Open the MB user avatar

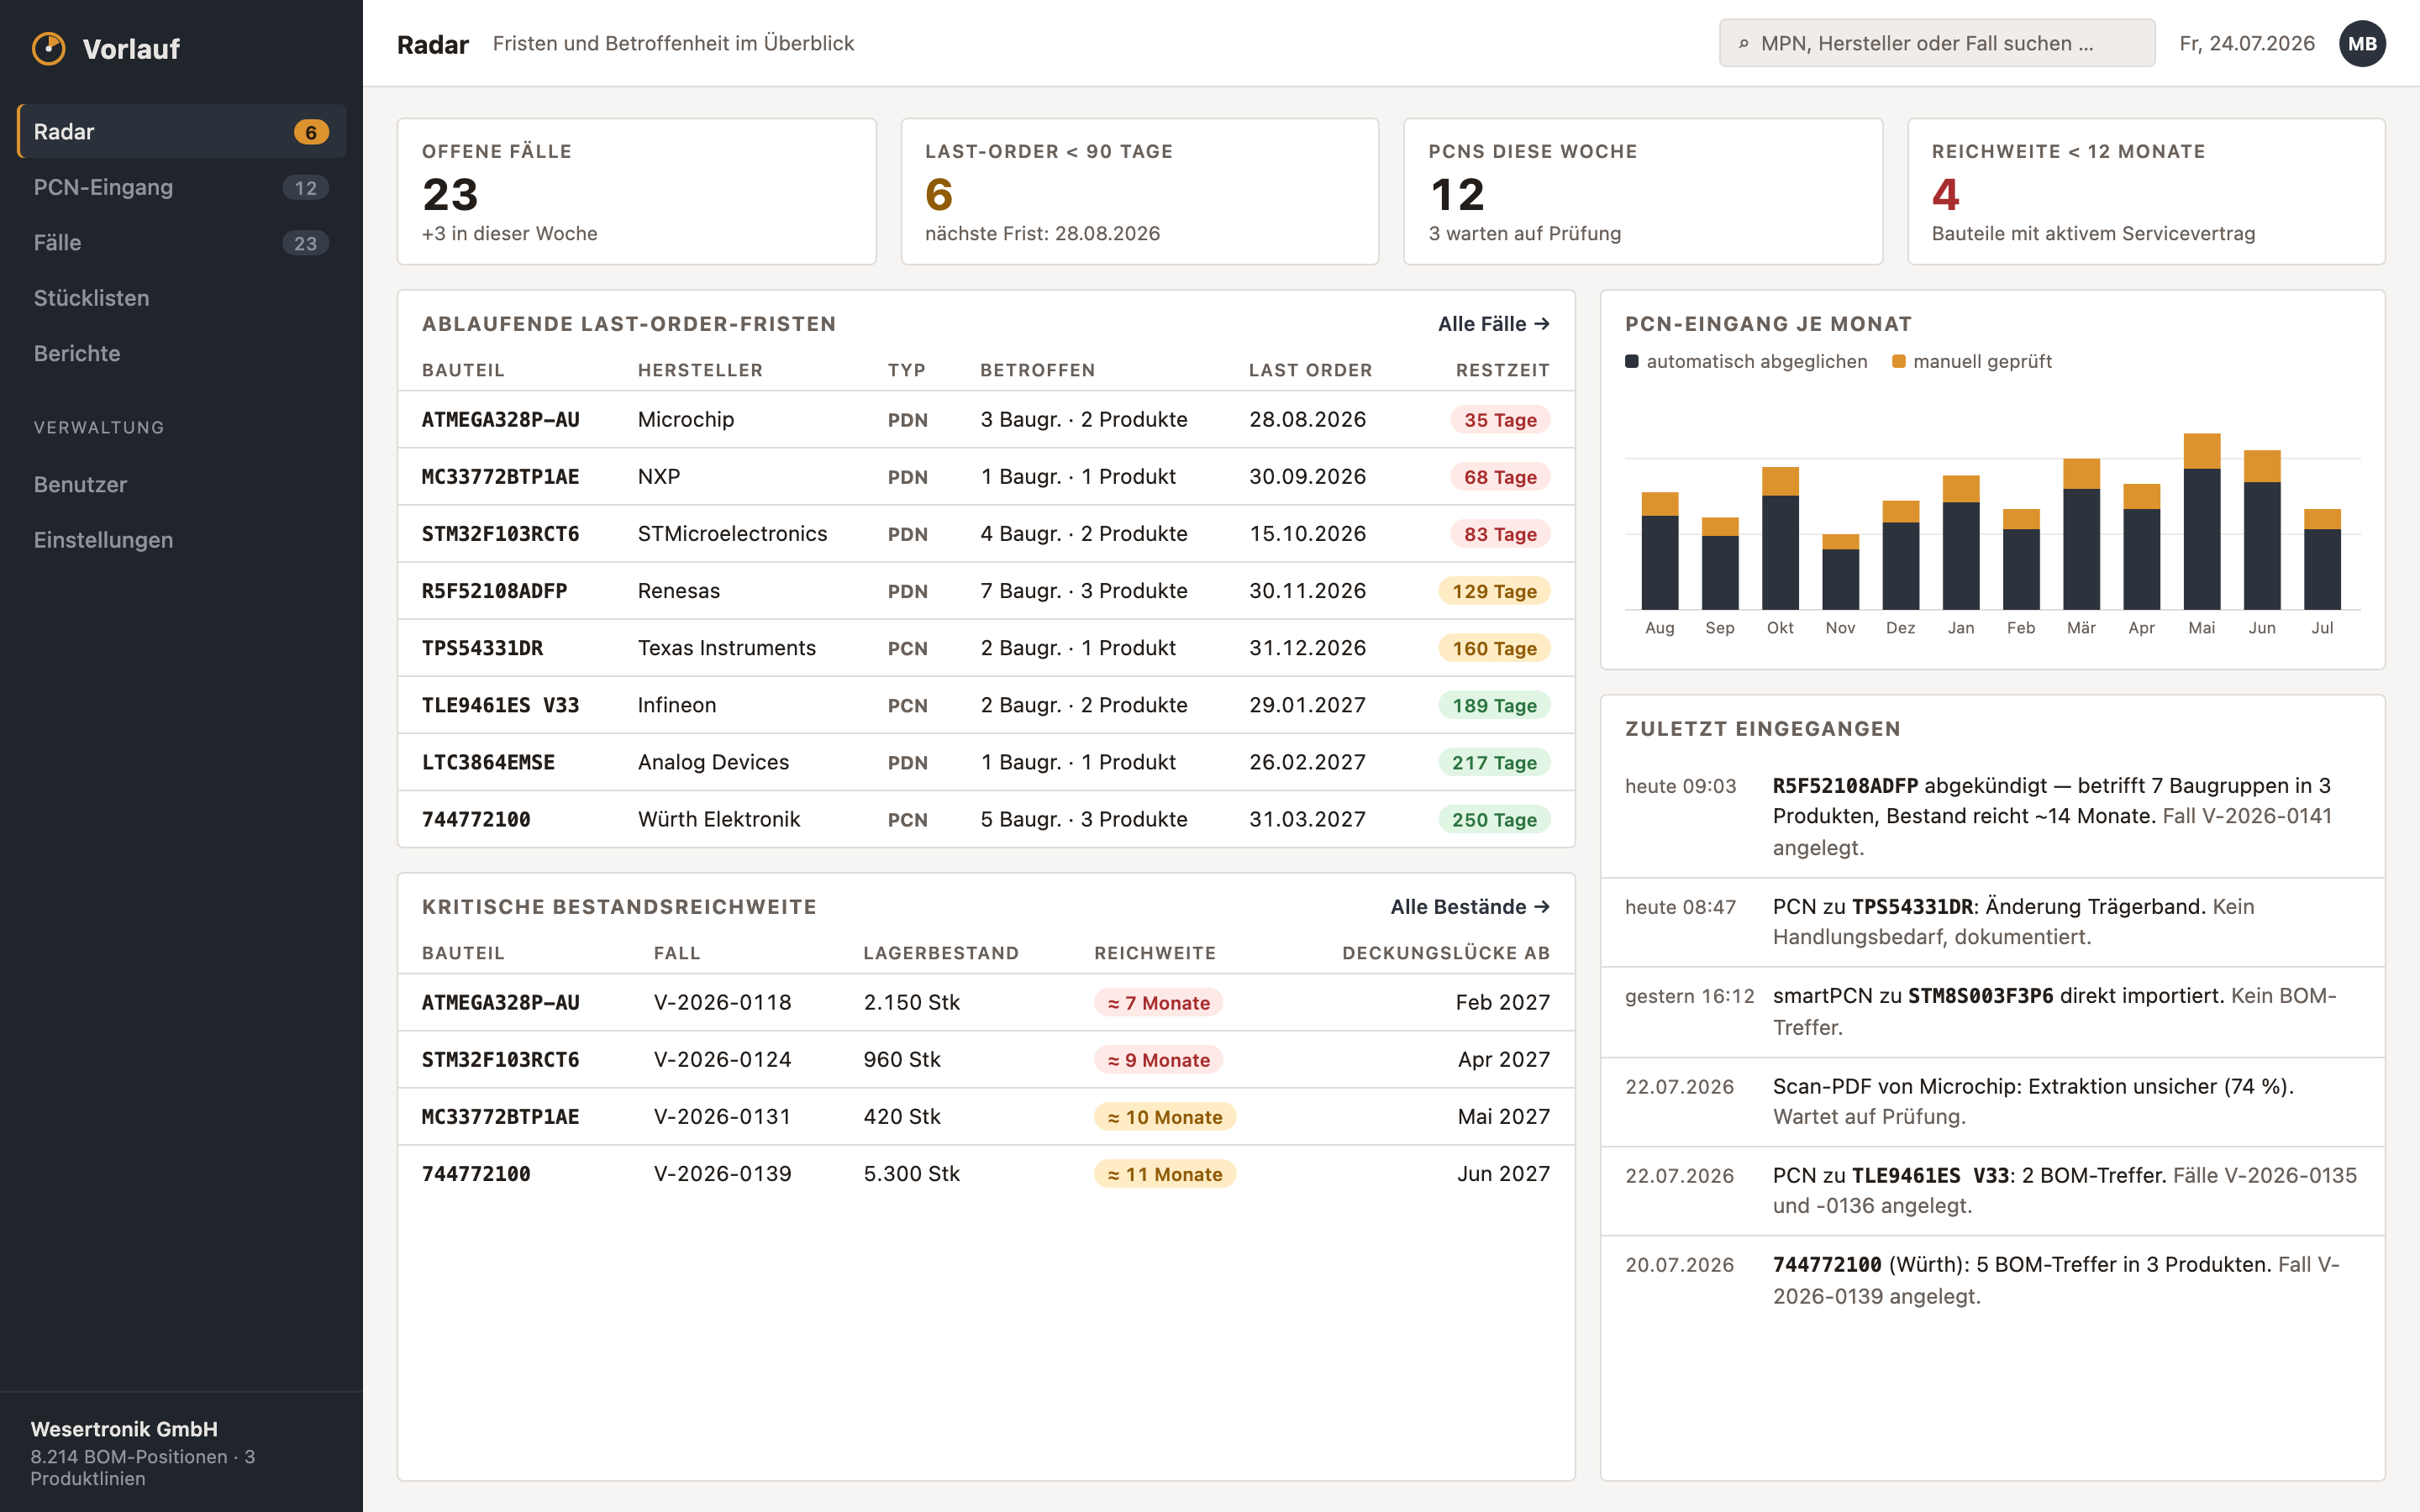[2362, 44]
